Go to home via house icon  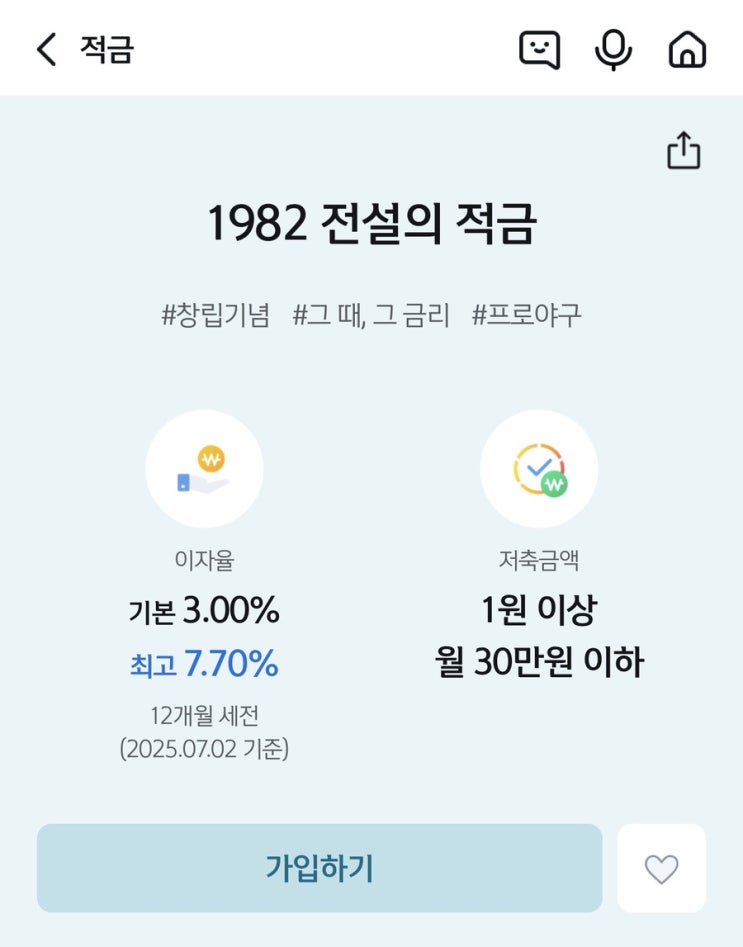(x=687, y=49)
